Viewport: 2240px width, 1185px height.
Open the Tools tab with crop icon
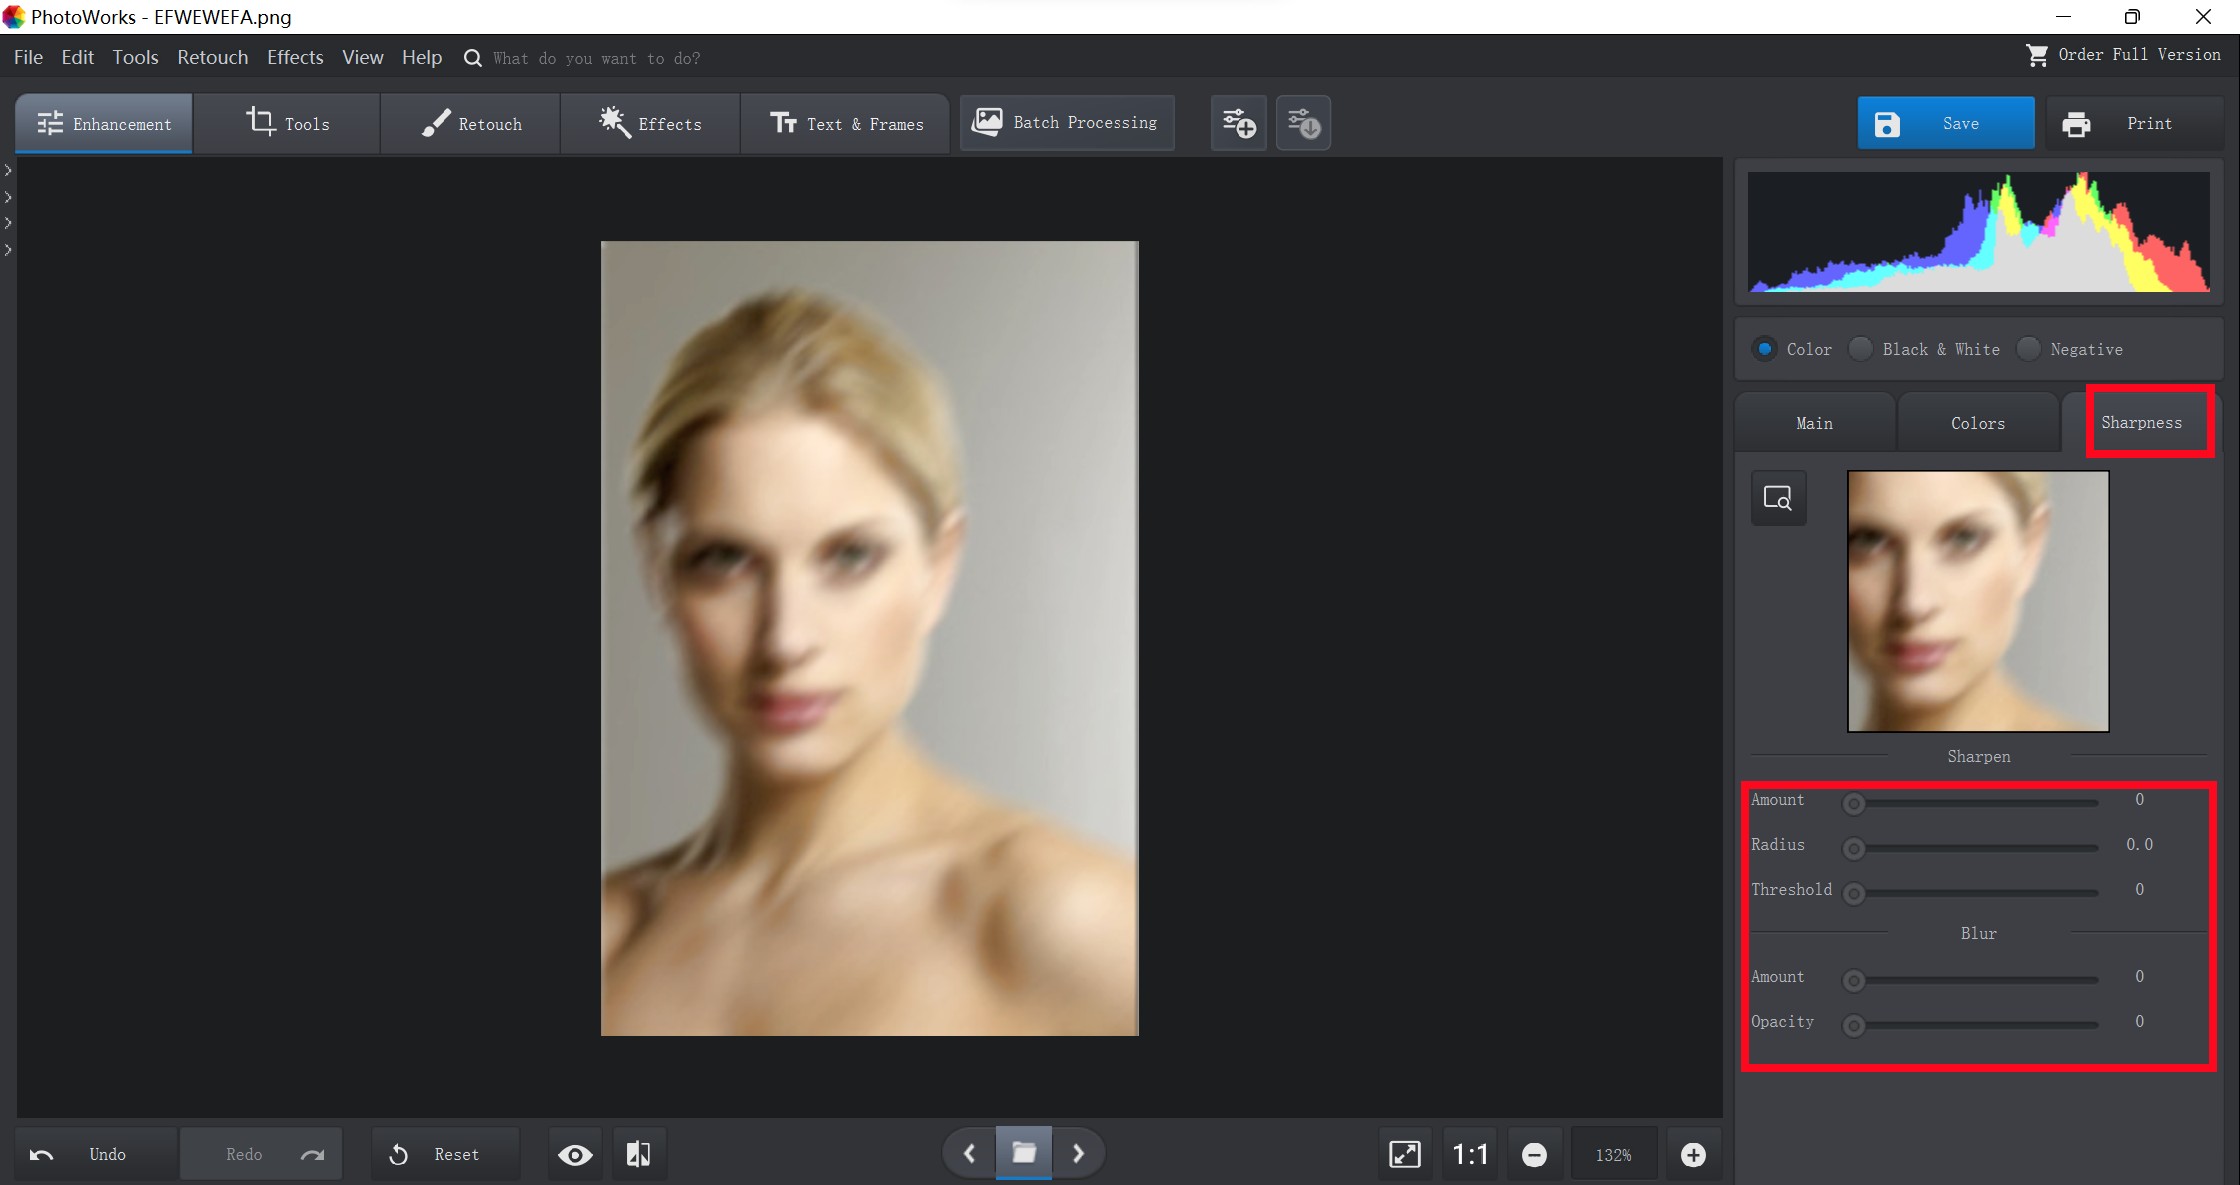(287, 124)
